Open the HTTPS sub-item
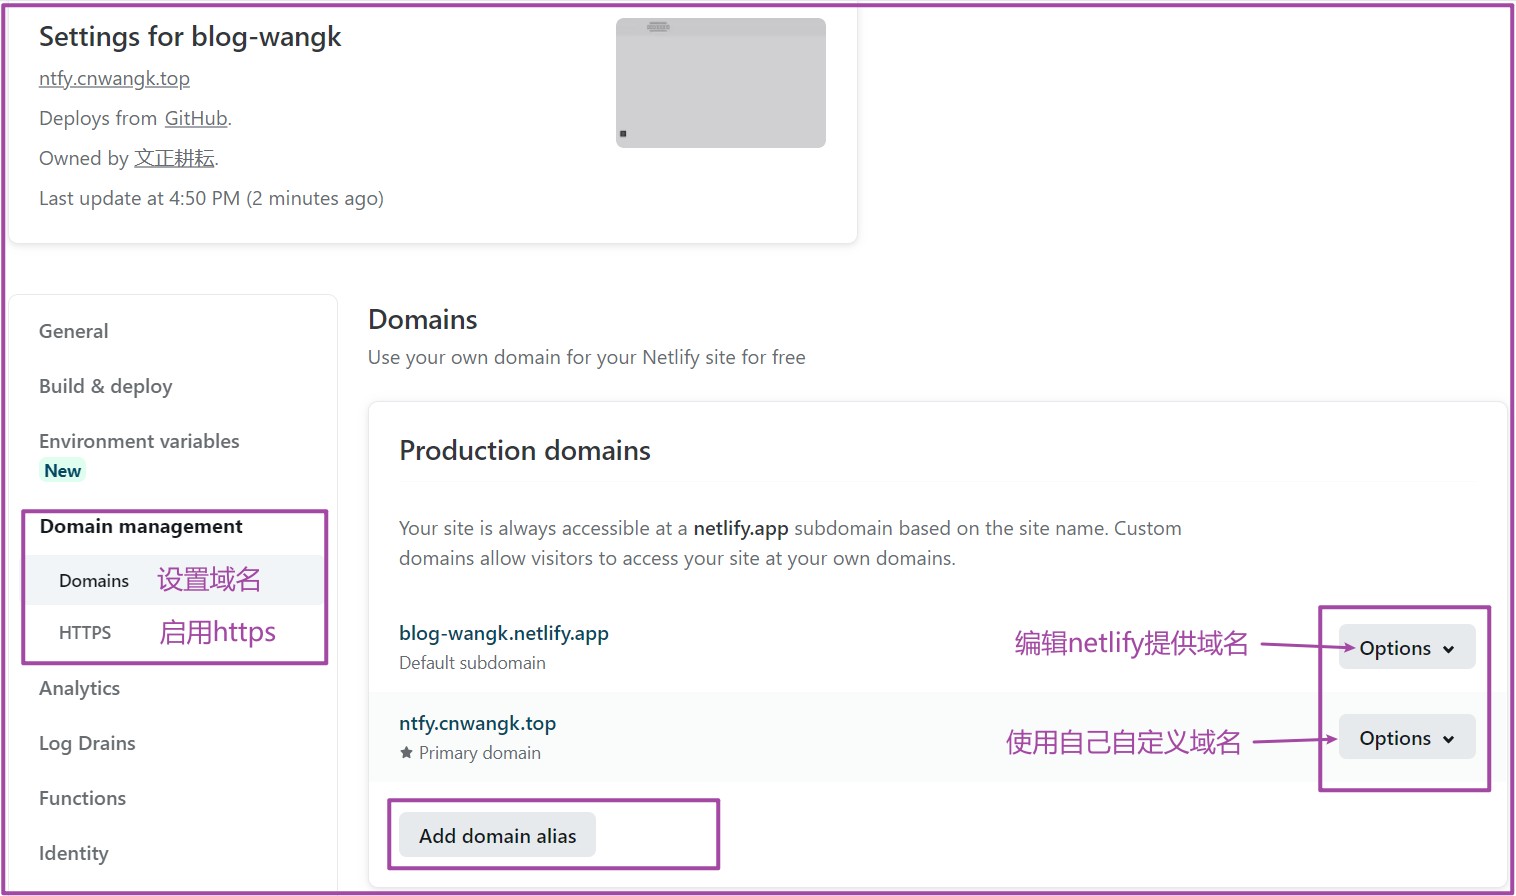 85,632
